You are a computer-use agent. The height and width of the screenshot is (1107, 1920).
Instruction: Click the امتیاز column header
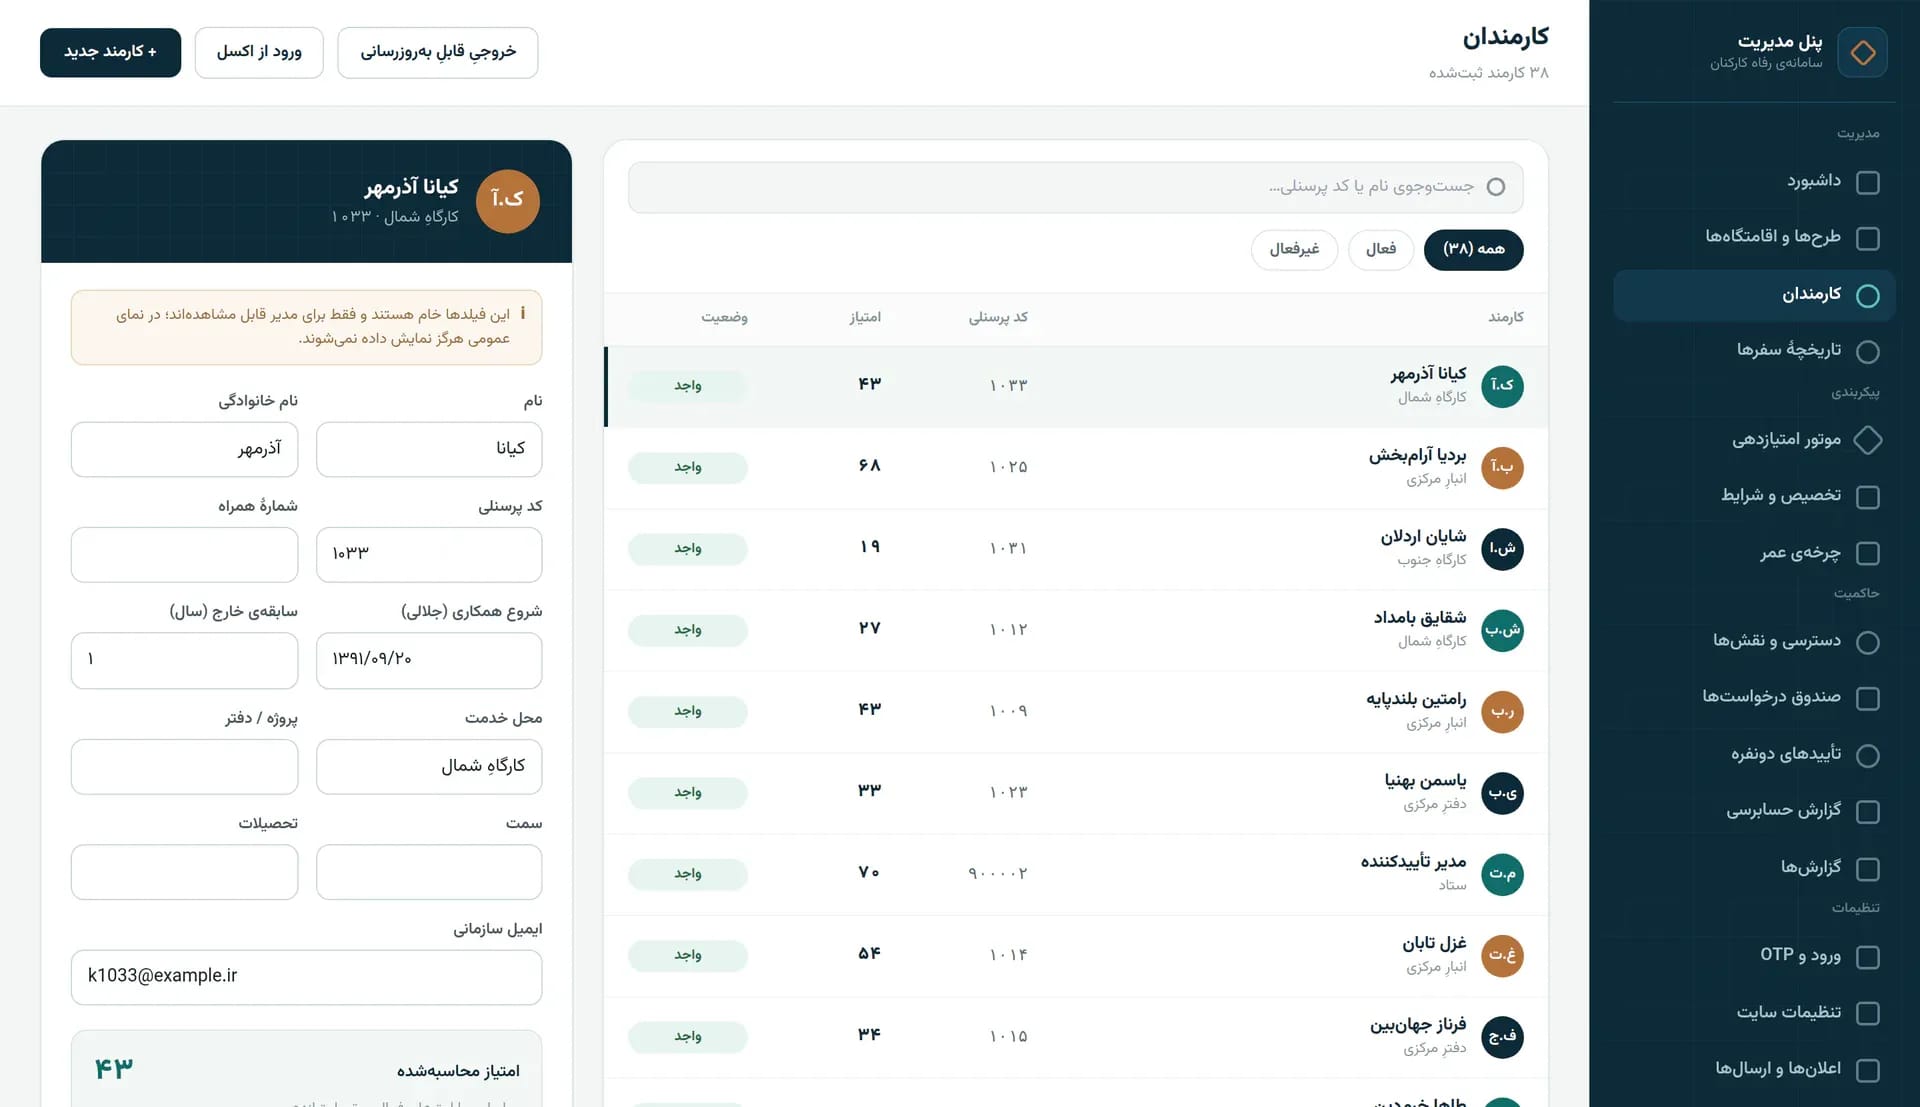[x=865, y=317]
